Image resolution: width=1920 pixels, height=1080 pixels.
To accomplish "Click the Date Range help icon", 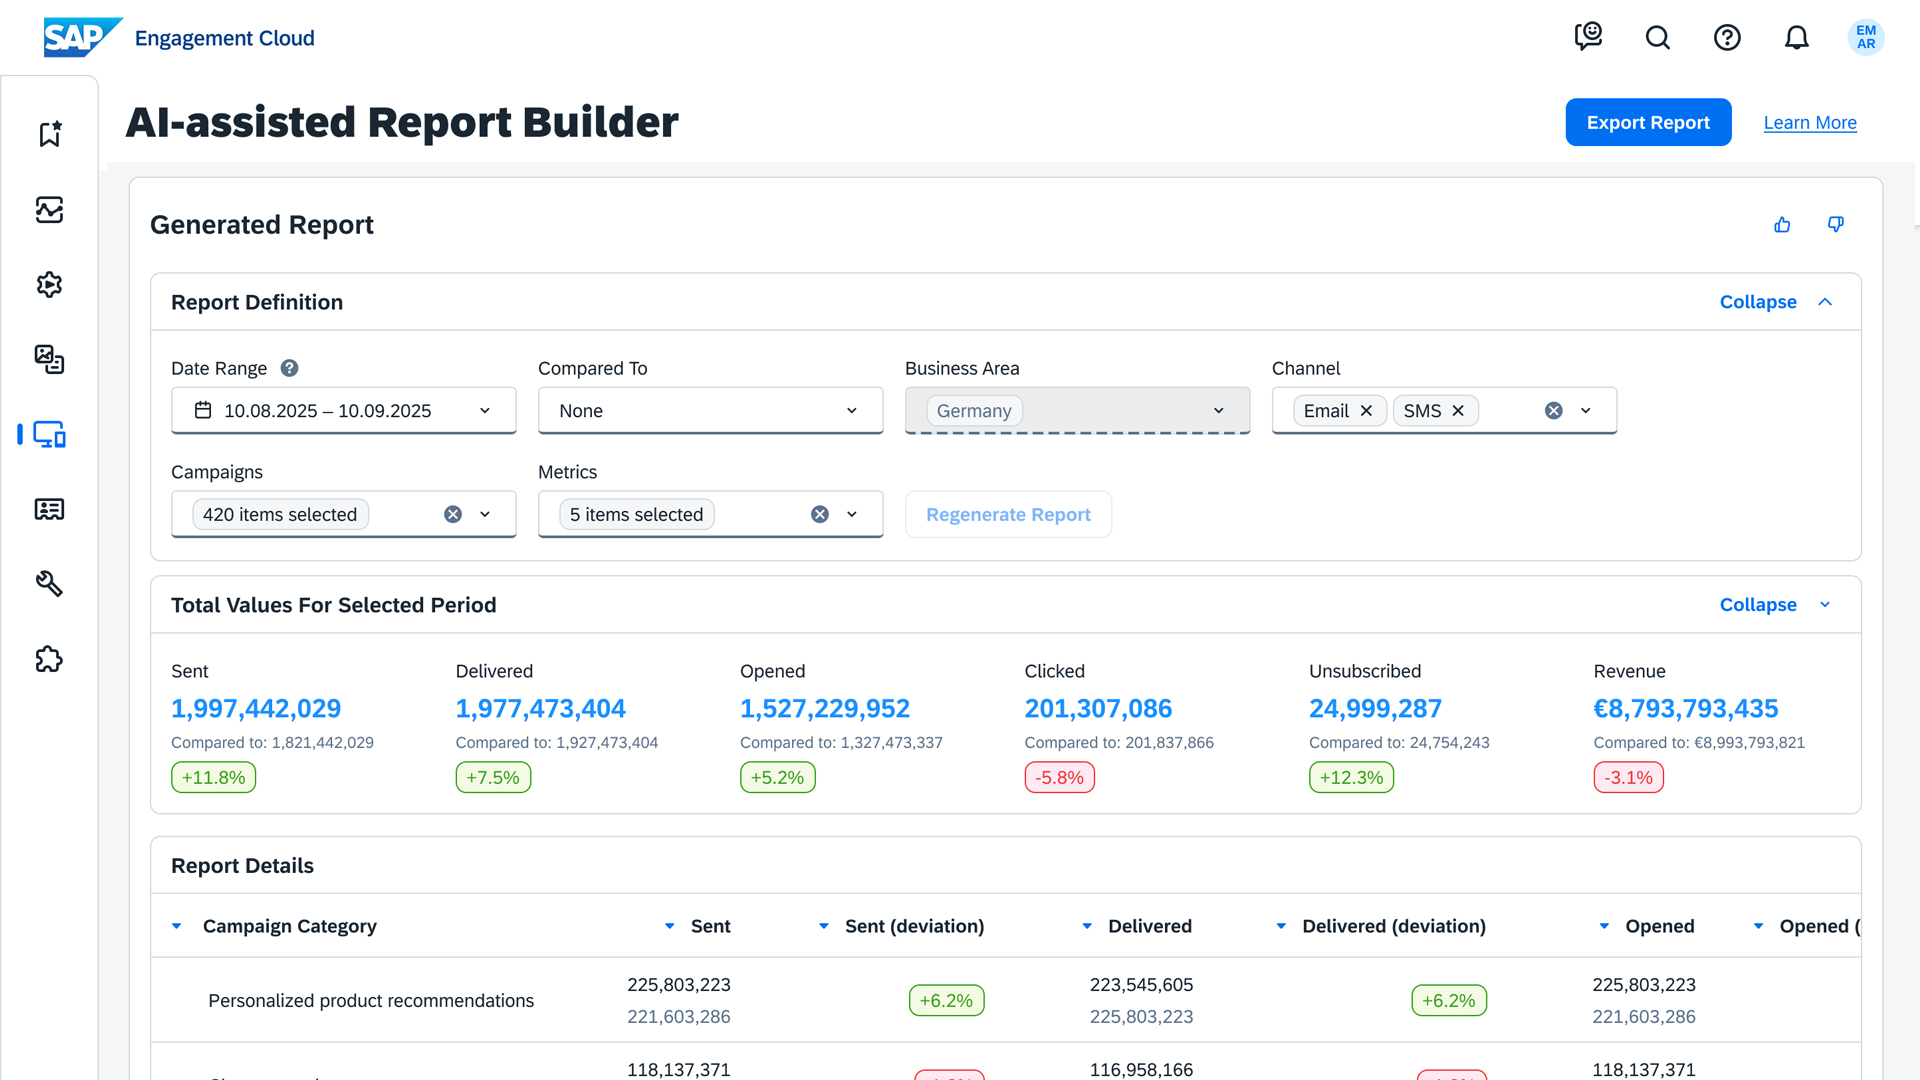I will click(x=289, y=368).
